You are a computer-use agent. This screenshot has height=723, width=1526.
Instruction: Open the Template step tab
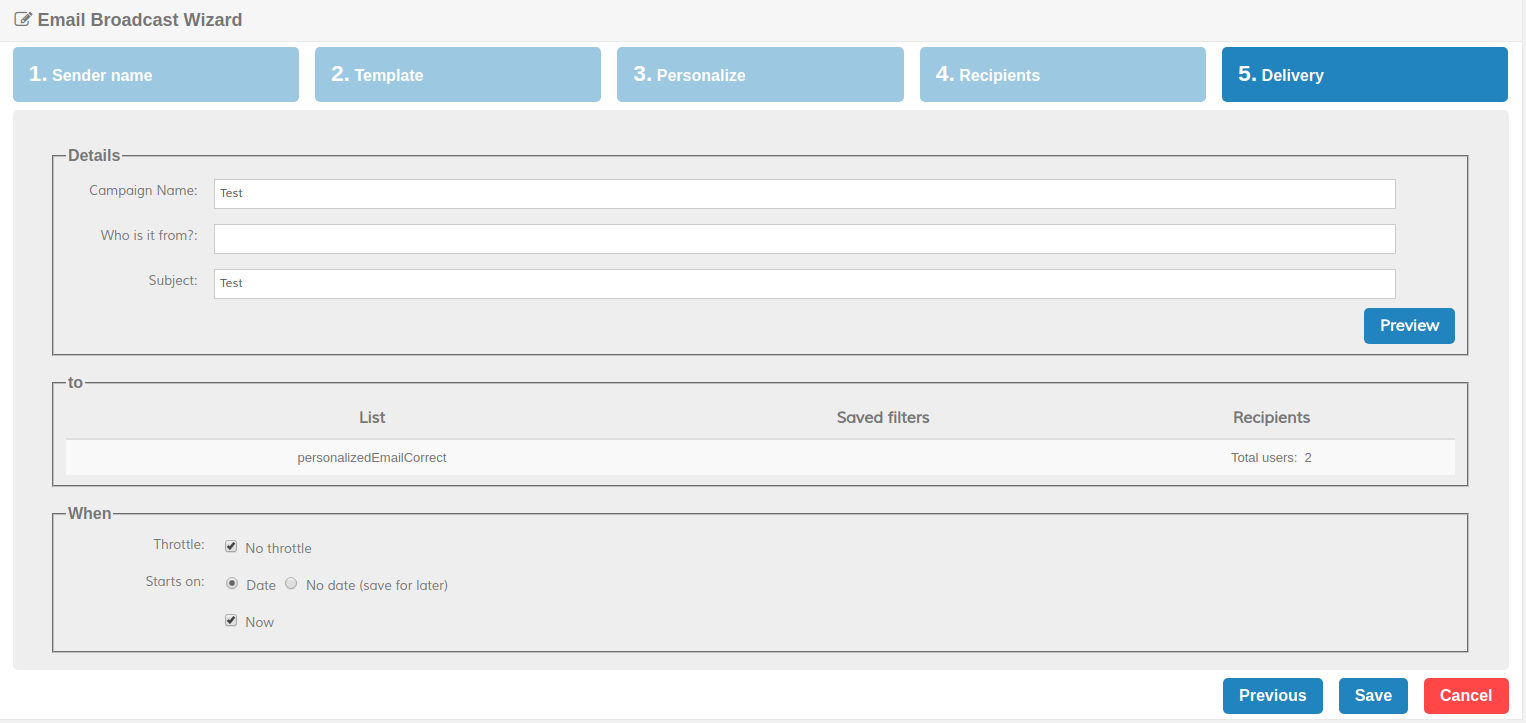pyautogui.click(x=458, y=75)
